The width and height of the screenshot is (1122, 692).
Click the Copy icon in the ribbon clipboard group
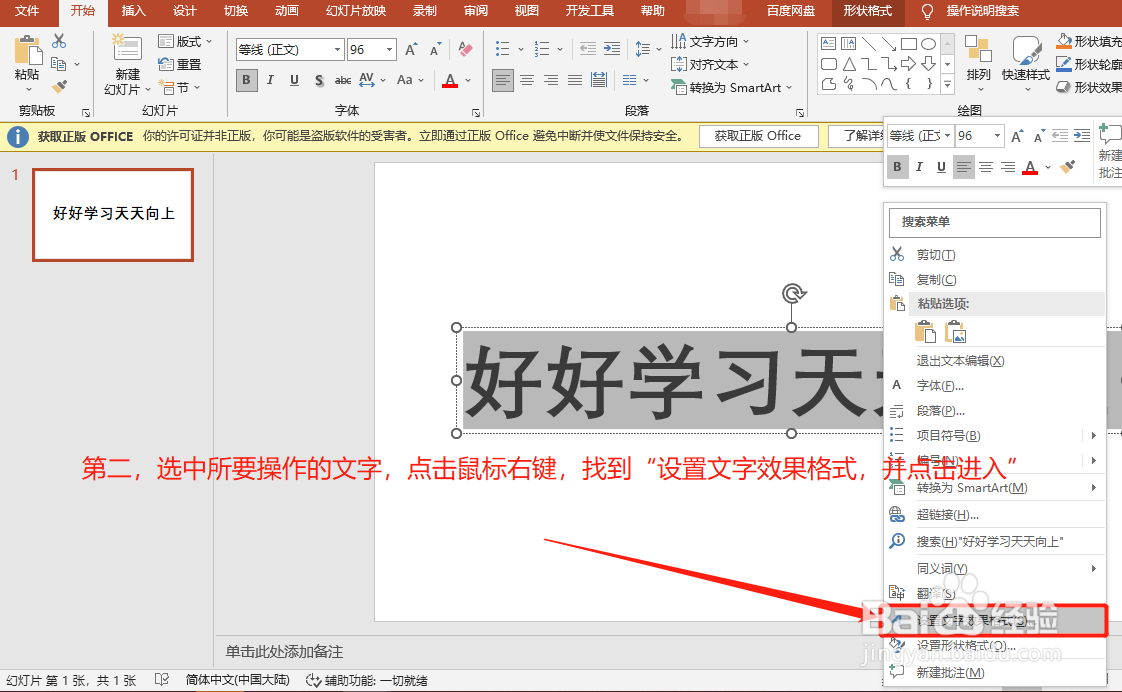click(x=59, y=64)
